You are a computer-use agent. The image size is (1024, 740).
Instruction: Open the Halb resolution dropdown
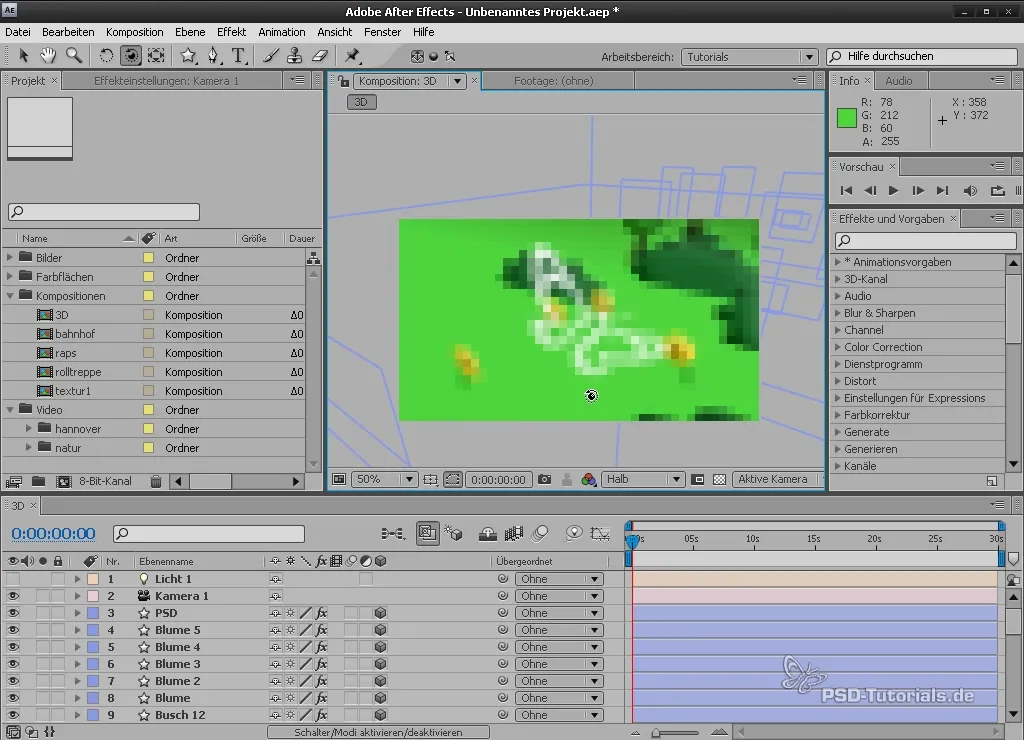tap(643, 479)
